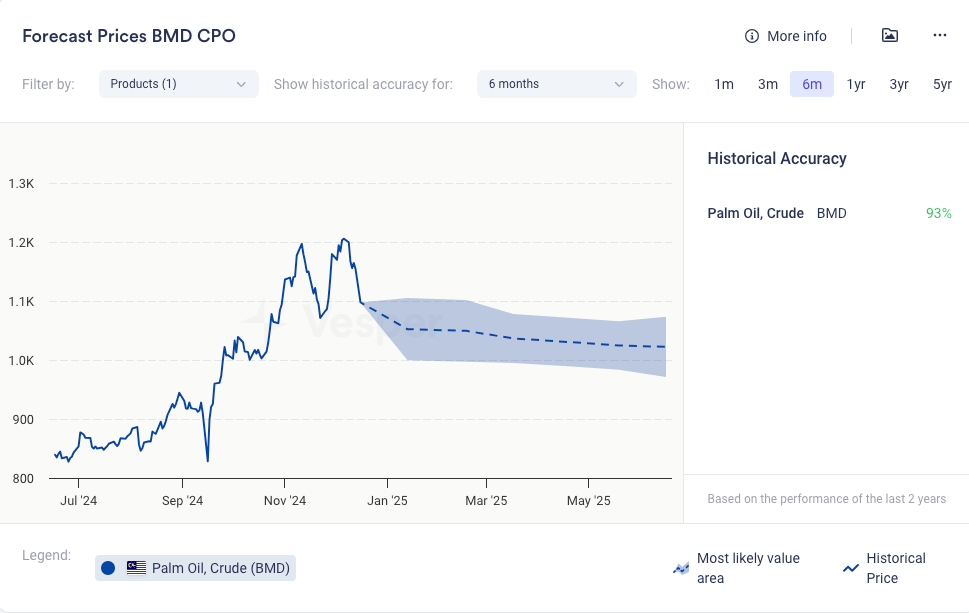Select the 6m time range
The height and width of the screenshot is (613, 969).
coord(812,84)
